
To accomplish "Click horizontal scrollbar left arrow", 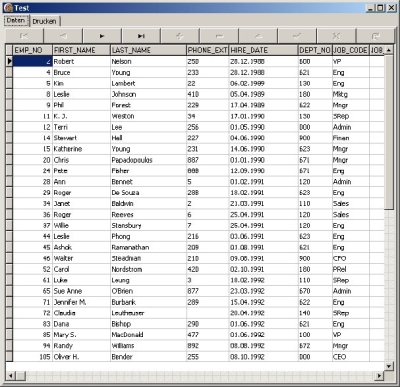I will (10, 376).
